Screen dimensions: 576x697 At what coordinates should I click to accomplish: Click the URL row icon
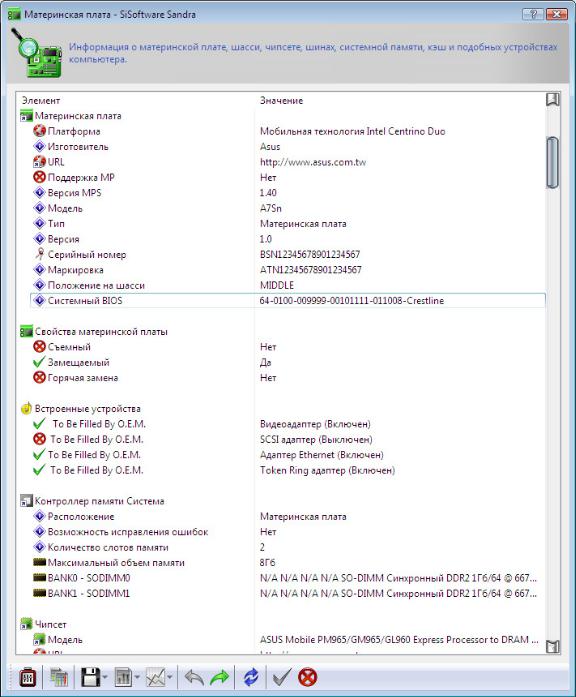coord(40,162)
